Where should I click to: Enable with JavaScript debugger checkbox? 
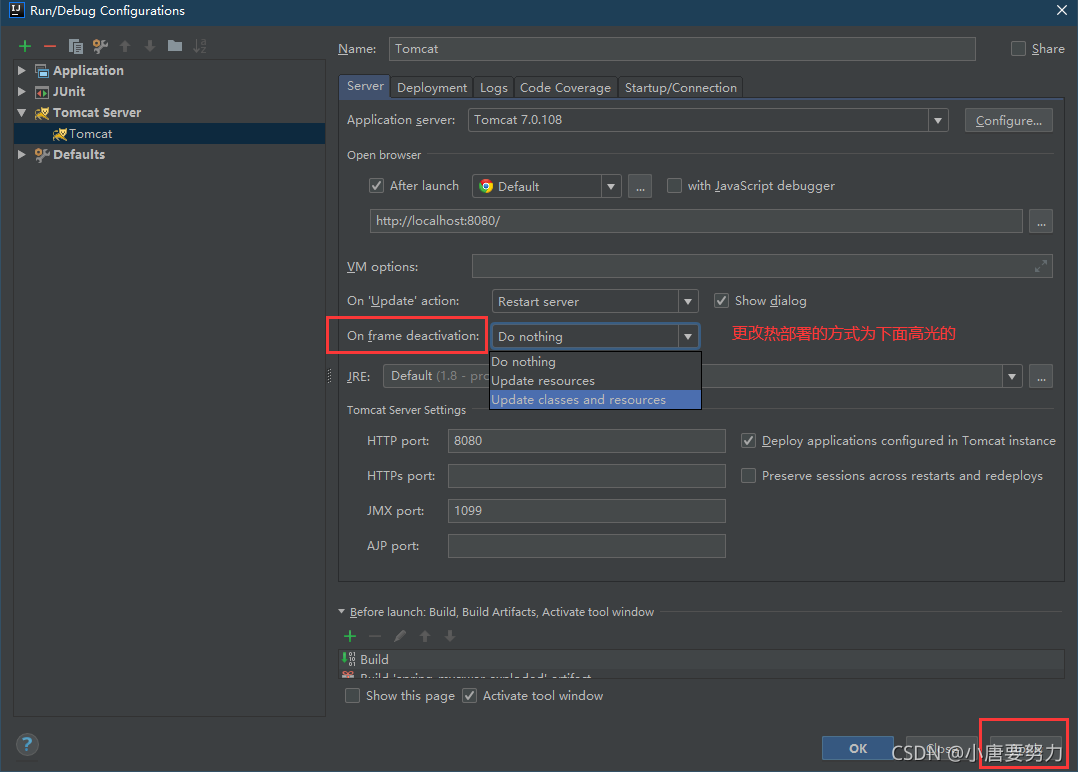(674, 186)
